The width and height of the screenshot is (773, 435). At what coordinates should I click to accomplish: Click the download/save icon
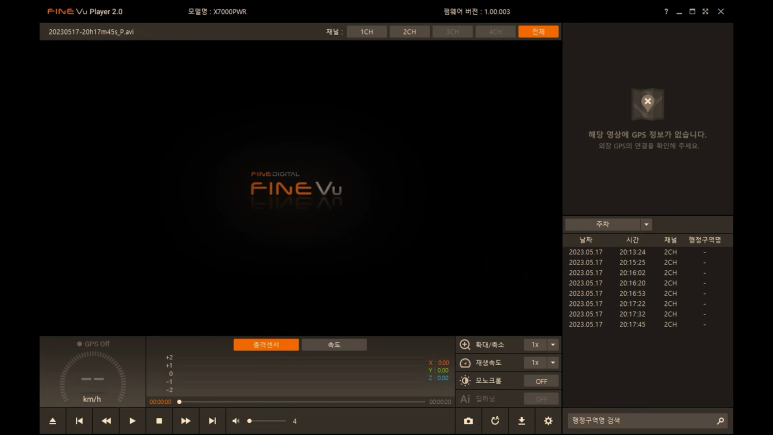[522, 421]
